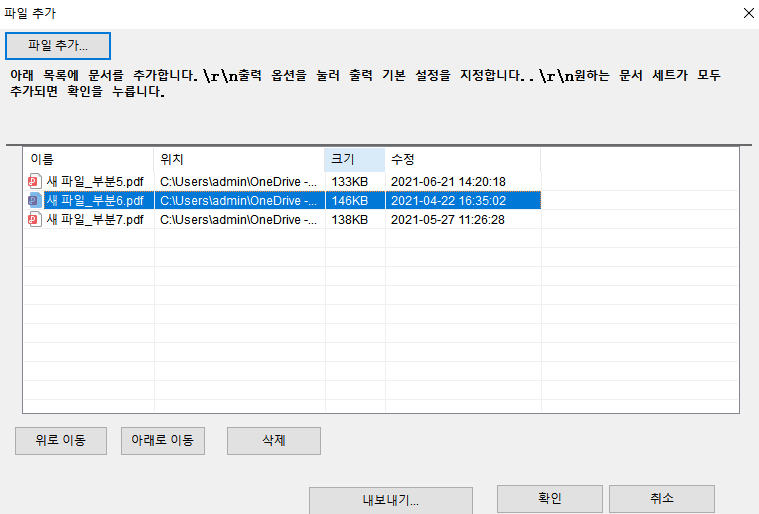Click the 파일 추가... button

(58, 46)
